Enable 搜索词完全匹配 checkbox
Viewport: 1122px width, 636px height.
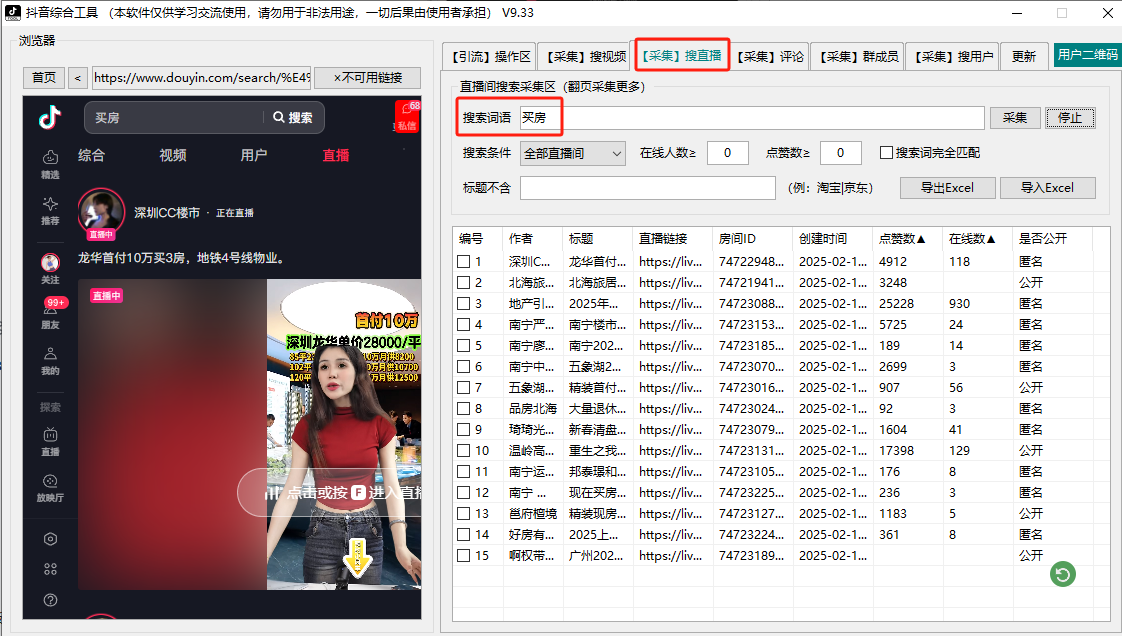point(886,153)
